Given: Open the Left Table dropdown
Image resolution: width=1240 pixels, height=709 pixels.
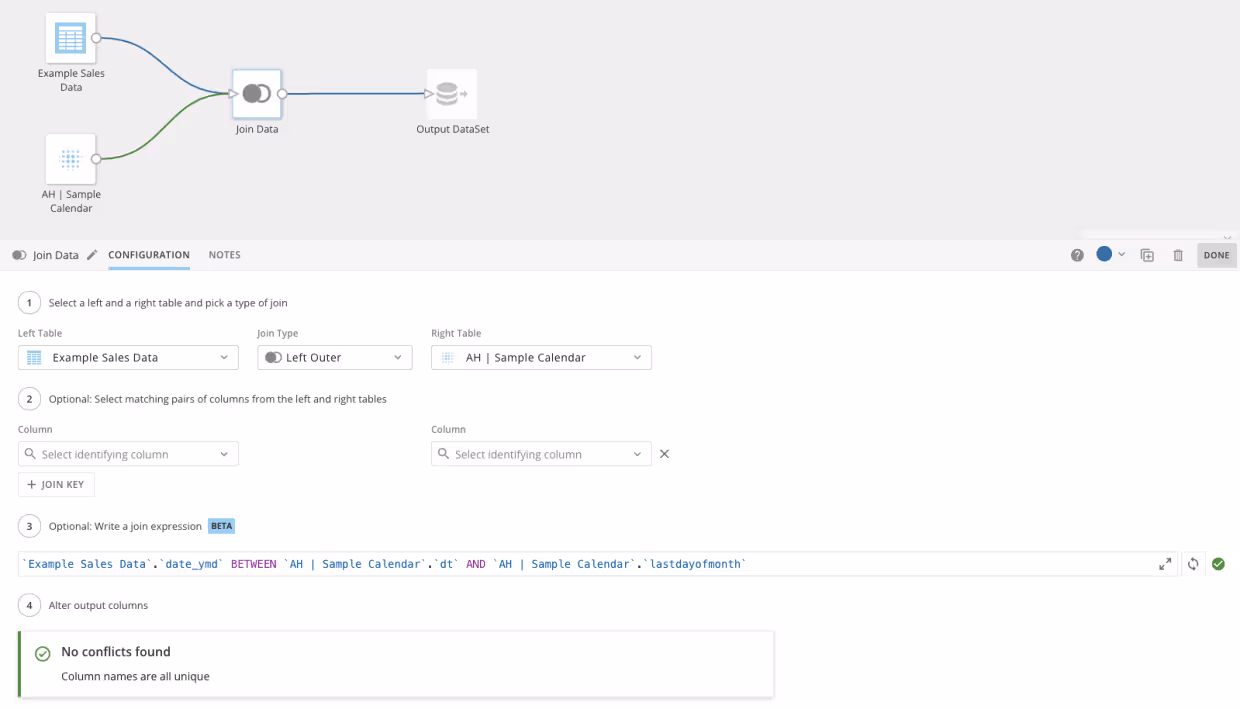Looking at the screenshot, I should pyautogui.click(x=128, y=357).
